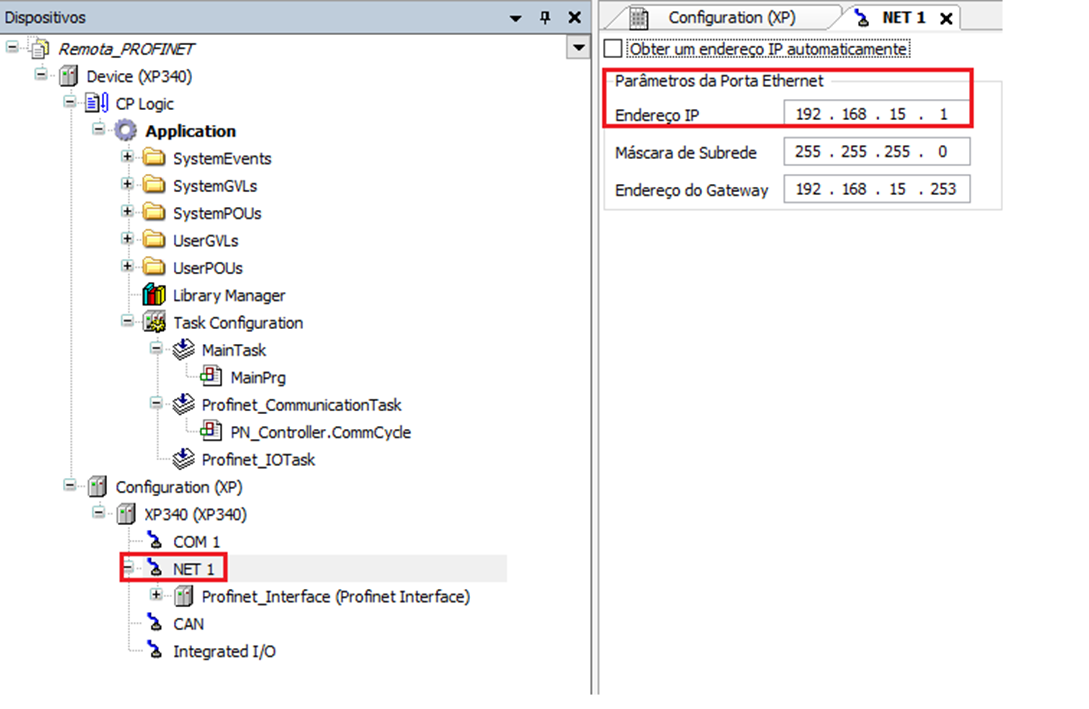Click the Profinet_Interface device icon
This screenshot has width=1089, height=709.
[x=183, y=597]
